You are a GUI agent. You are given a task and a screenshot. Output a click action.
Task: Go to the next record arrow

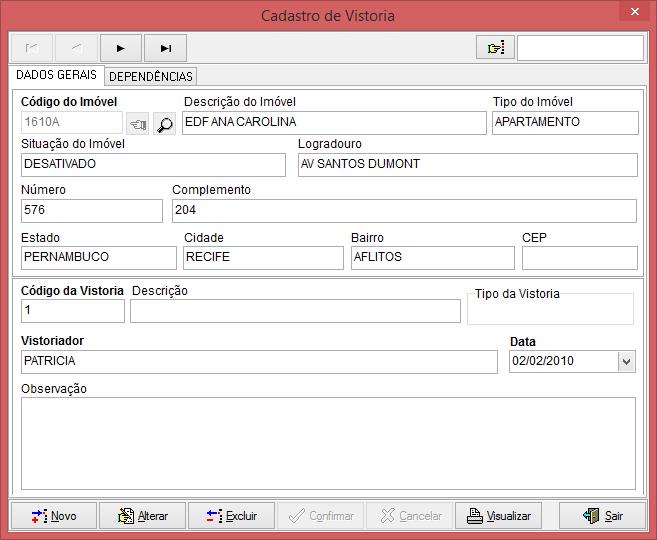[121, 48]
